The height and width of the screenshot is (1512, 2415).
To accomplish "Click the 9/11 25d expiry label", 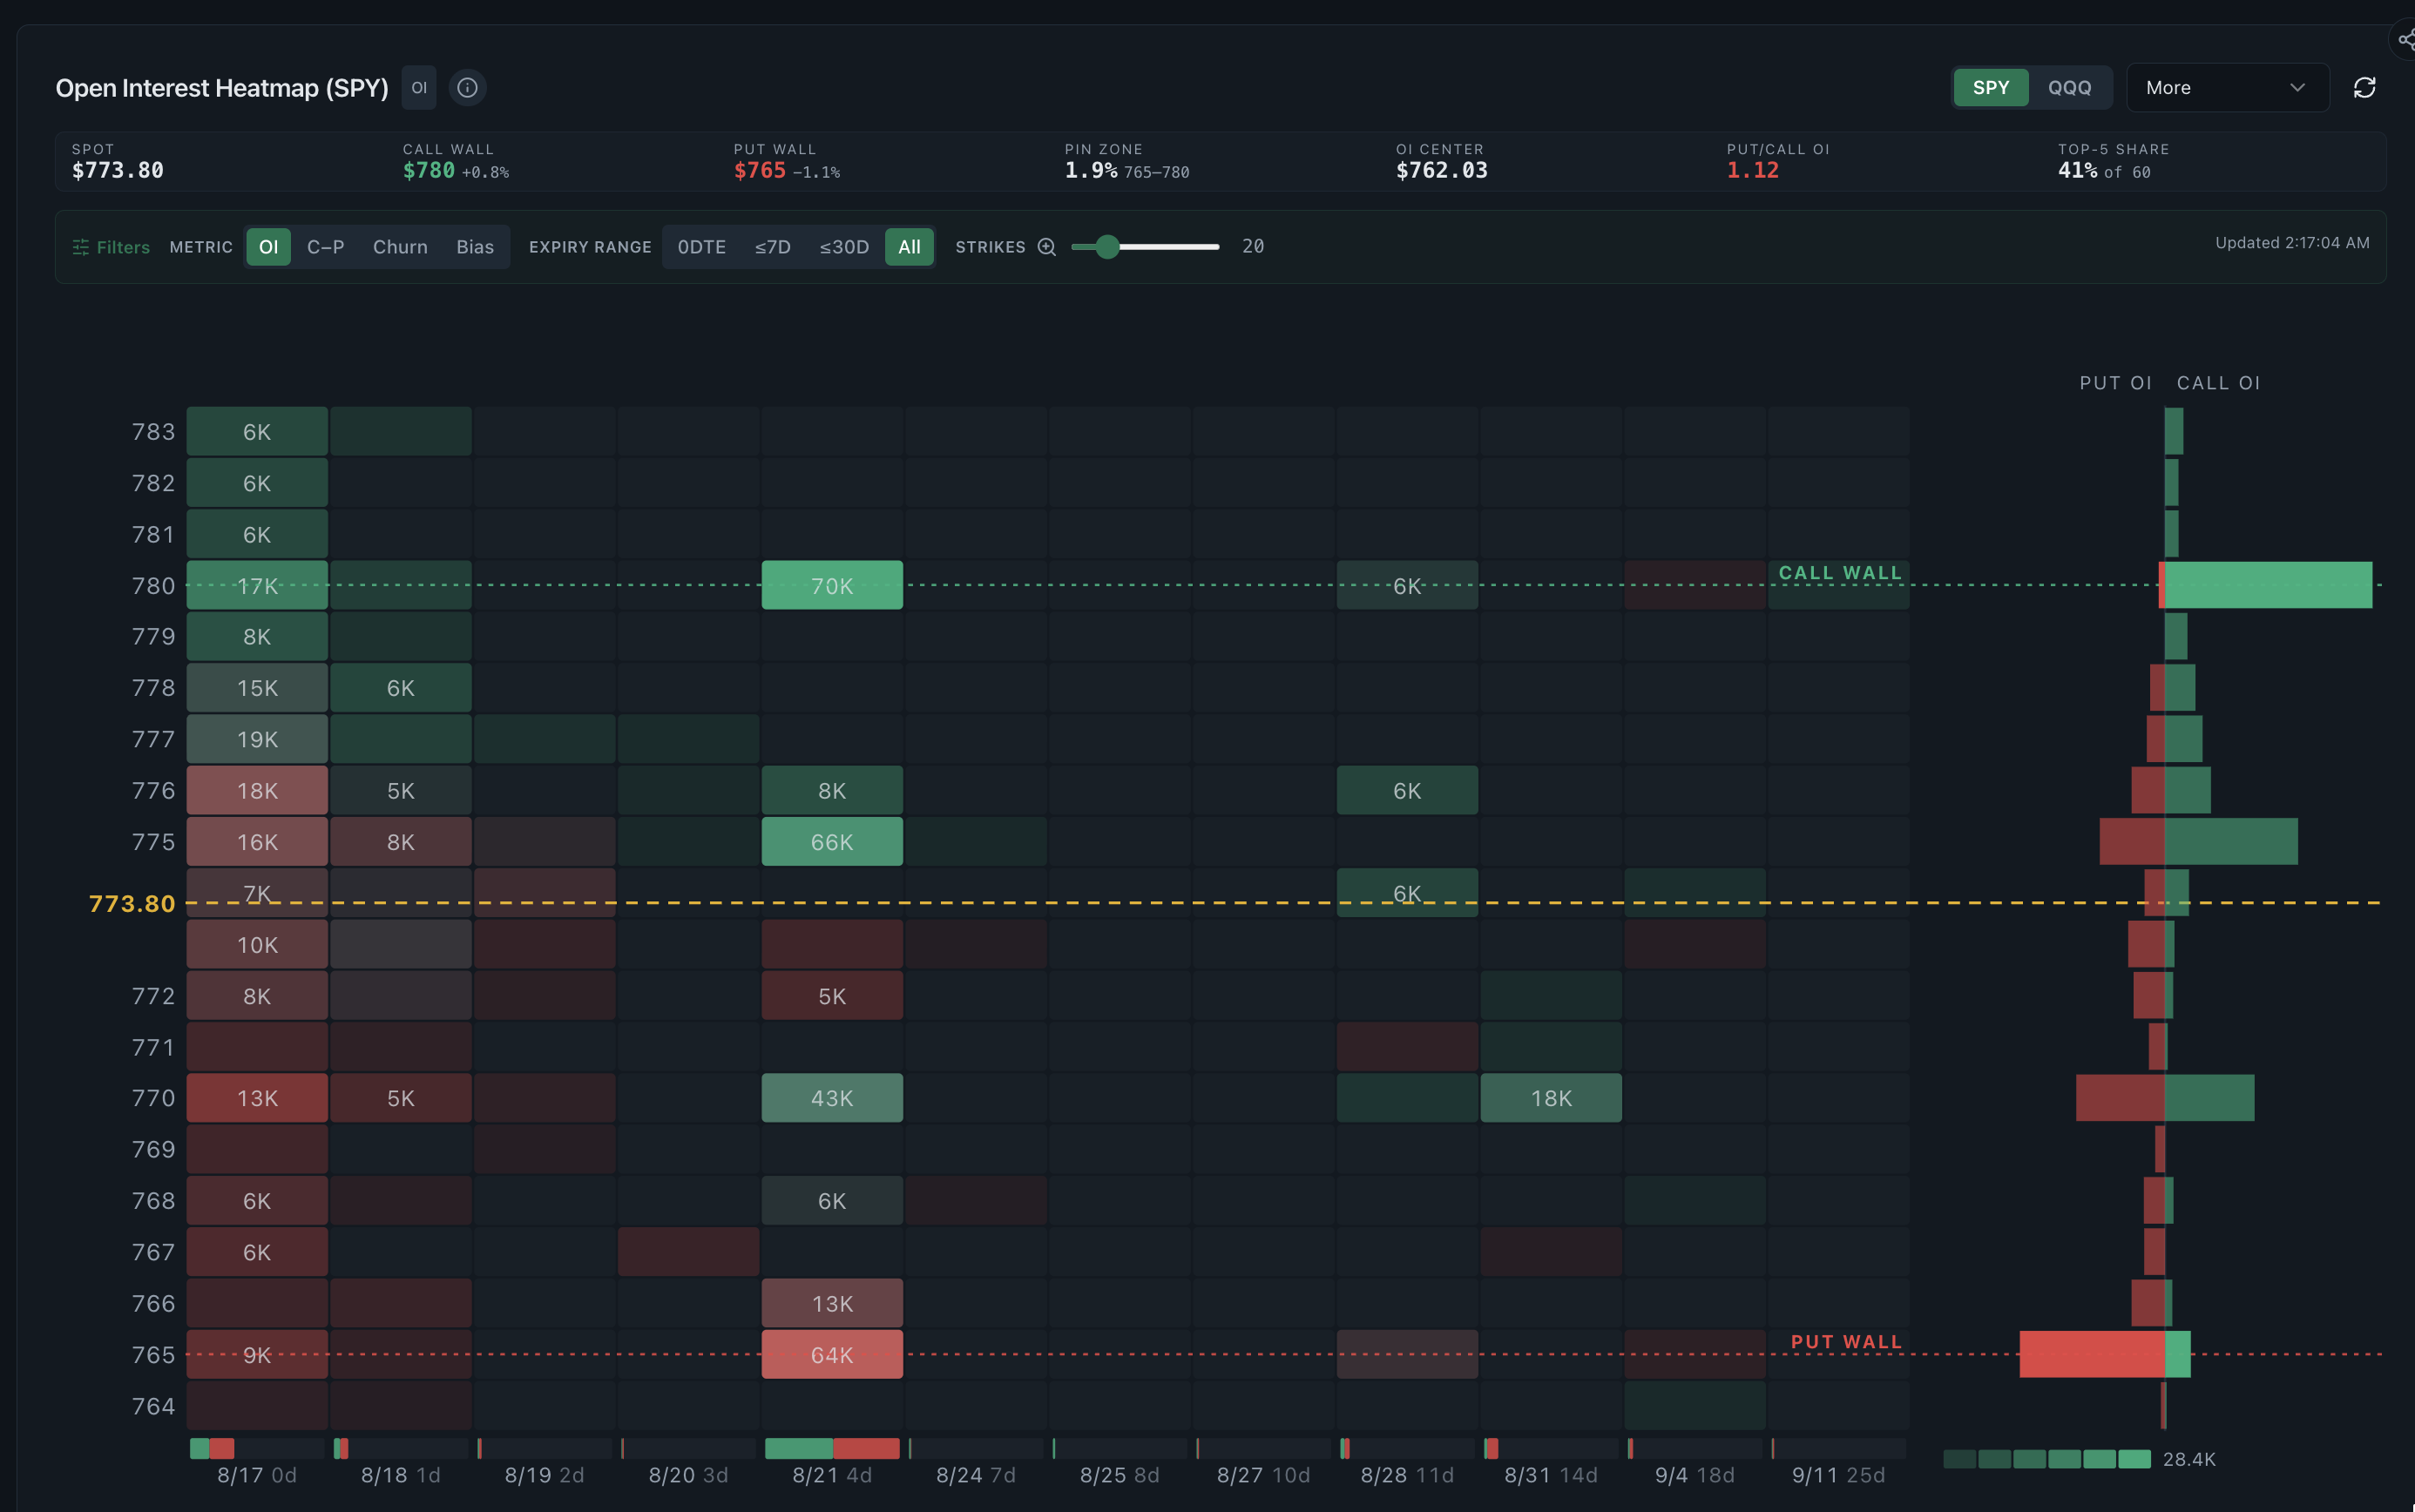I will 1838,1476.
